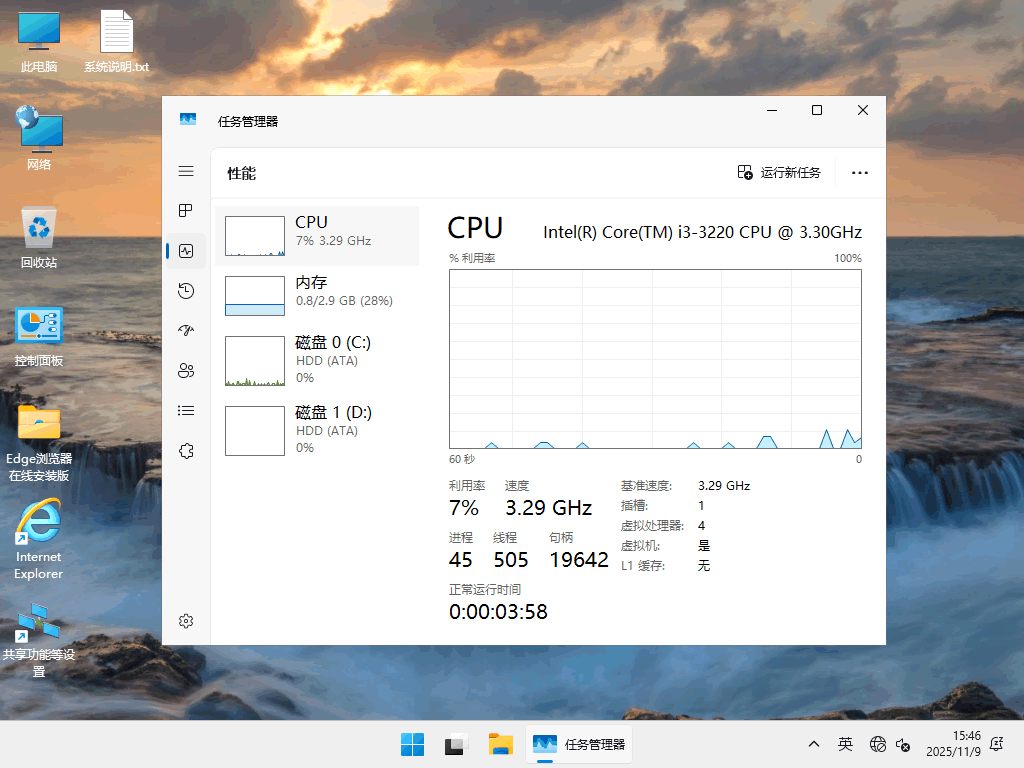The width and height of the screenshot is (1024, 768).
Task: Open Task Manager settings gear icon
Action: pyautogui.click(x=186, y=621)
